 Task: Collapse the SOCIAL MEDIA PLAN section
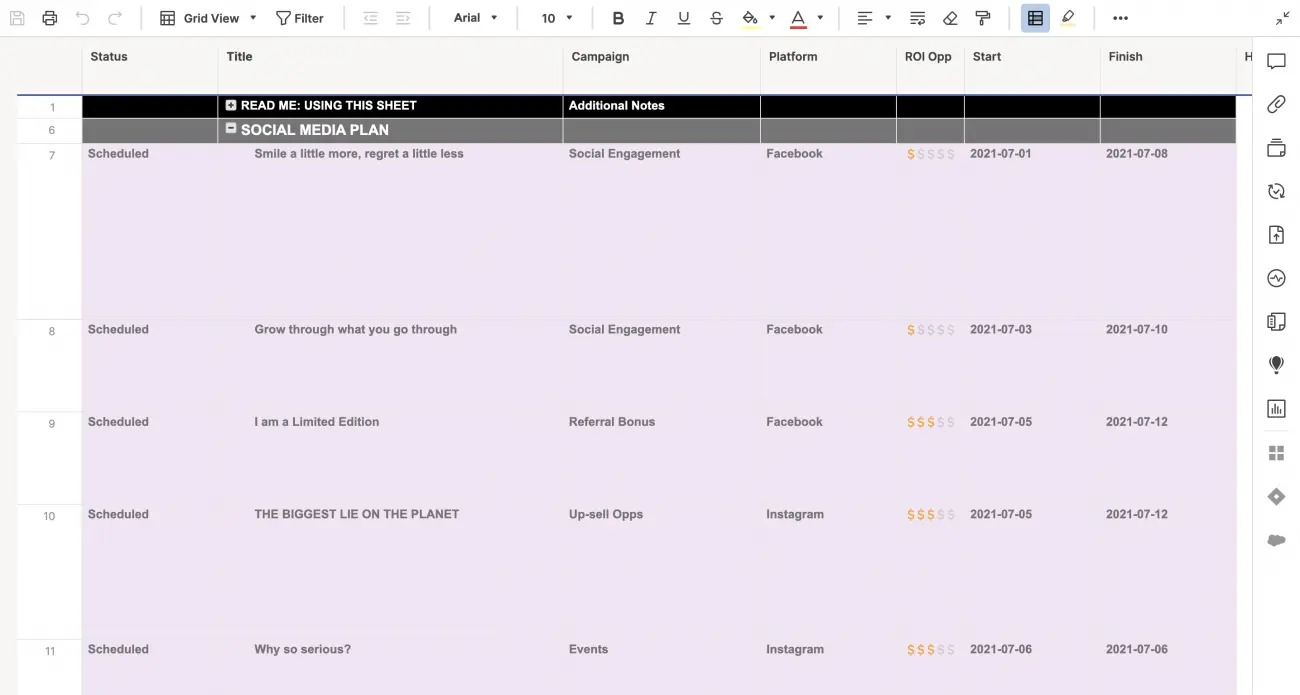coord(231,129)
